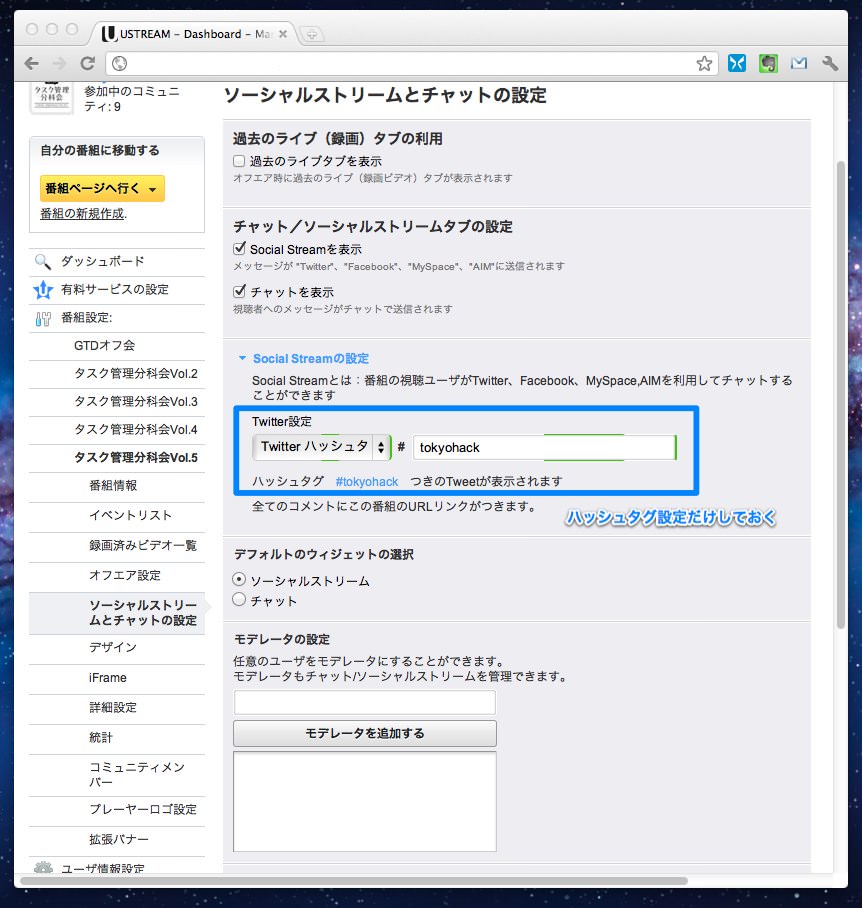This screenshot has width=863, height=908.
Task: Open イベントリスト in the sidebar
Action: 130,515
